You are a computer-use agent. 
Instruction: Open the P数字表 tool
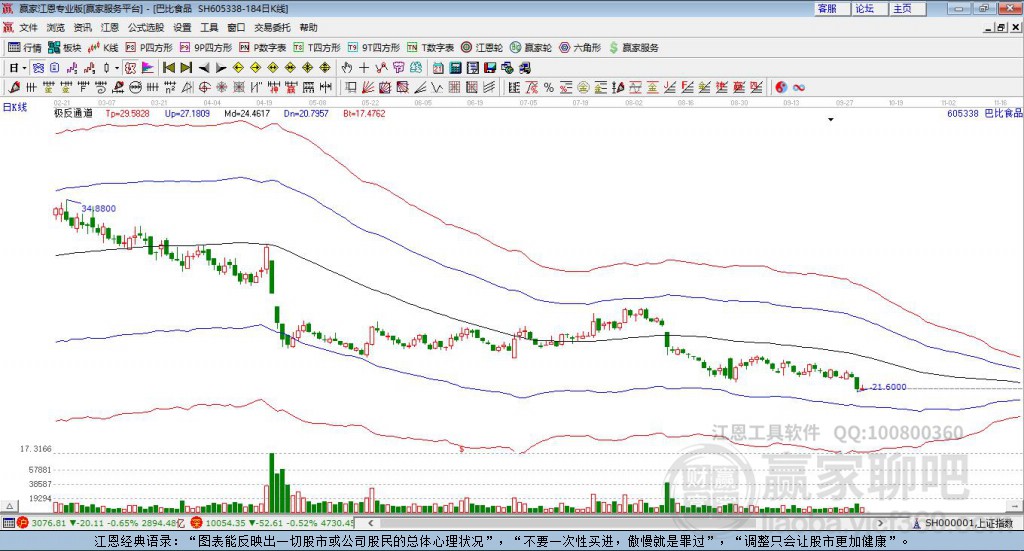[x=263, y=48]
